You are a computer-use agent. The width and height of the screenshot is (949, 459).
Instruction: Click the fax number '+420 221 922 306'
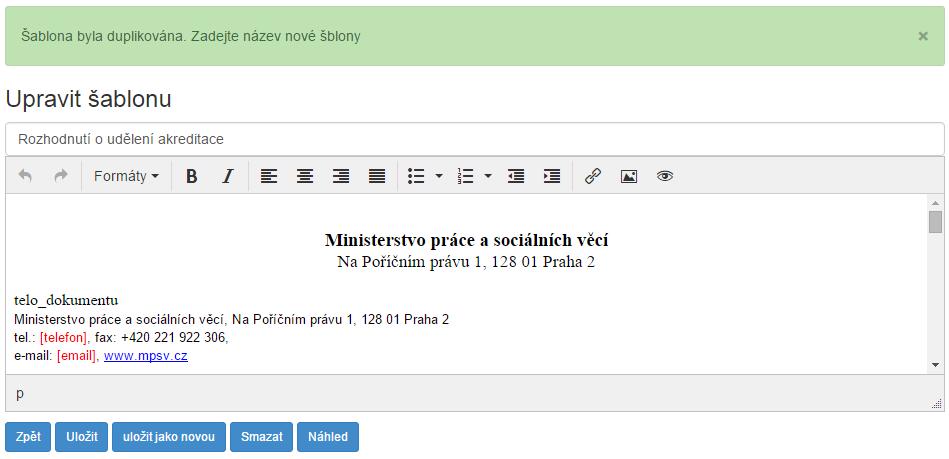click(173, 338)
